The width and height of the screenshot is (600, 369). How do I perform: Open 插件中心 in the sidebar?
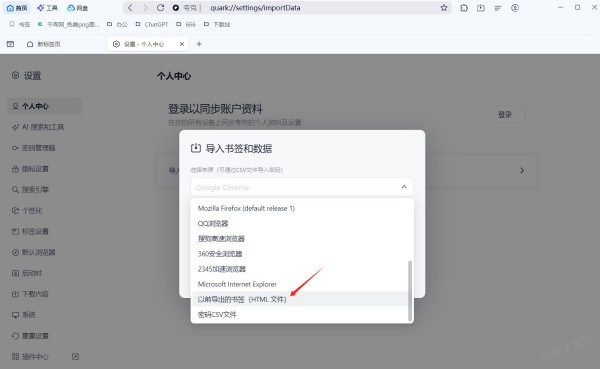pyautogui.click(x=31, y=356)
